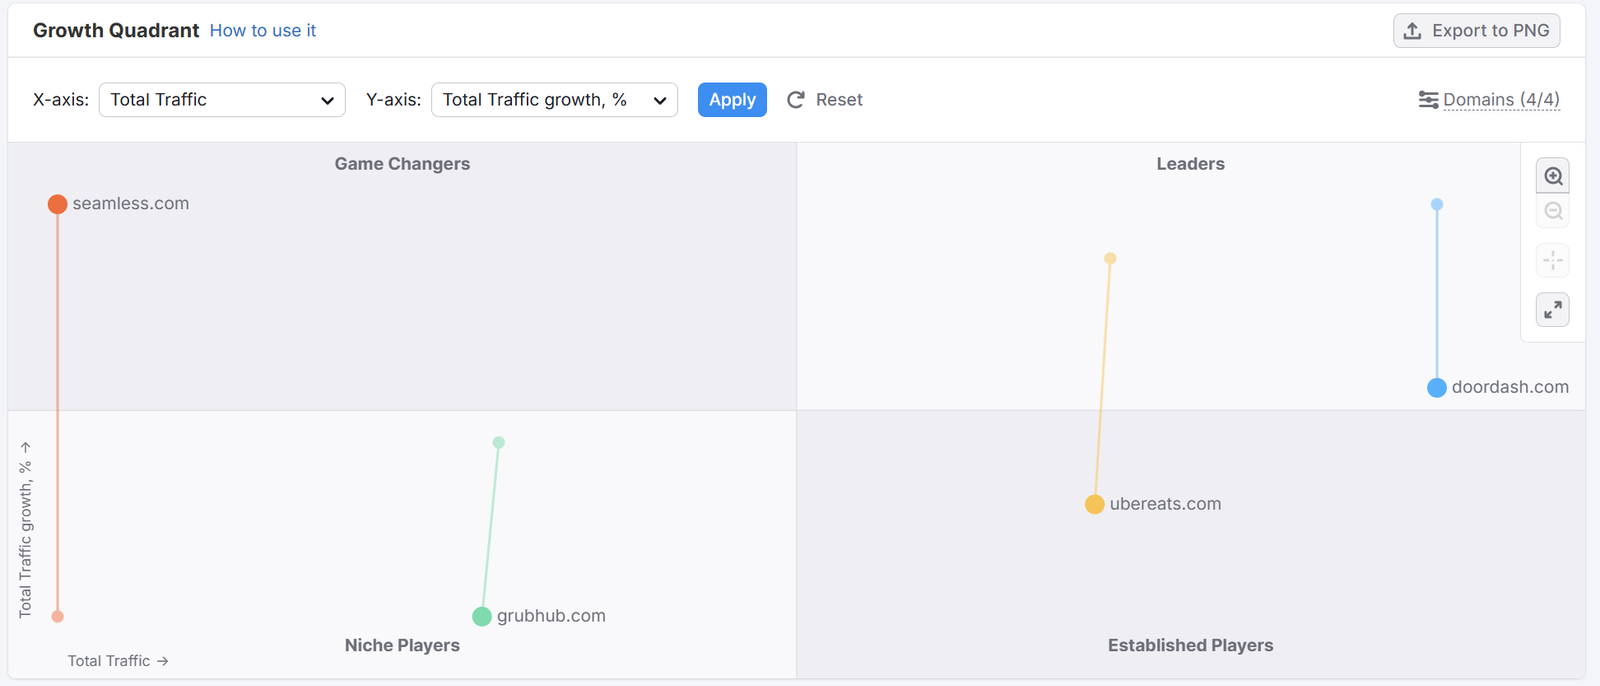Open the Domains (4/4) selector
This screenshot has width=1600, height=686.
(x=1500, y=100)
